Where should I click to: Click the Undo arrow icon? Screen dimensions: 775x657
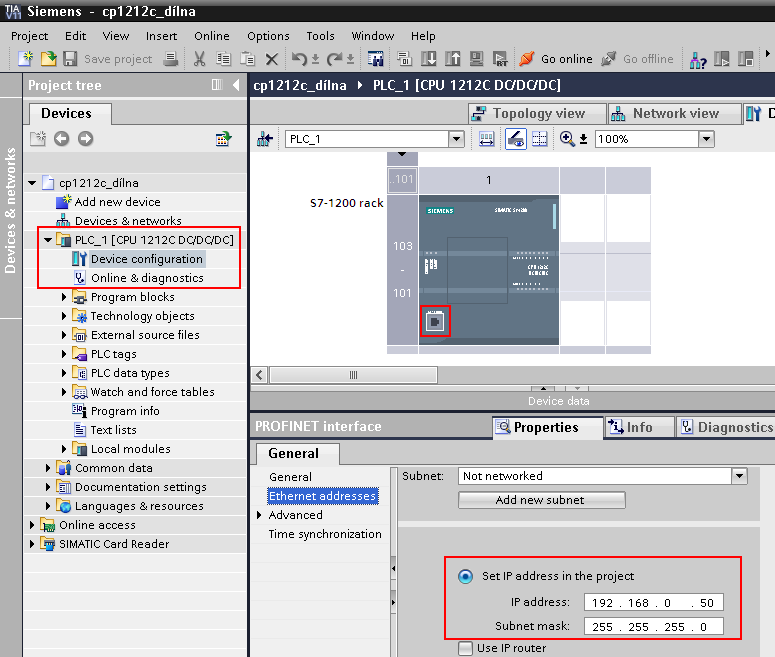[299, 59]
